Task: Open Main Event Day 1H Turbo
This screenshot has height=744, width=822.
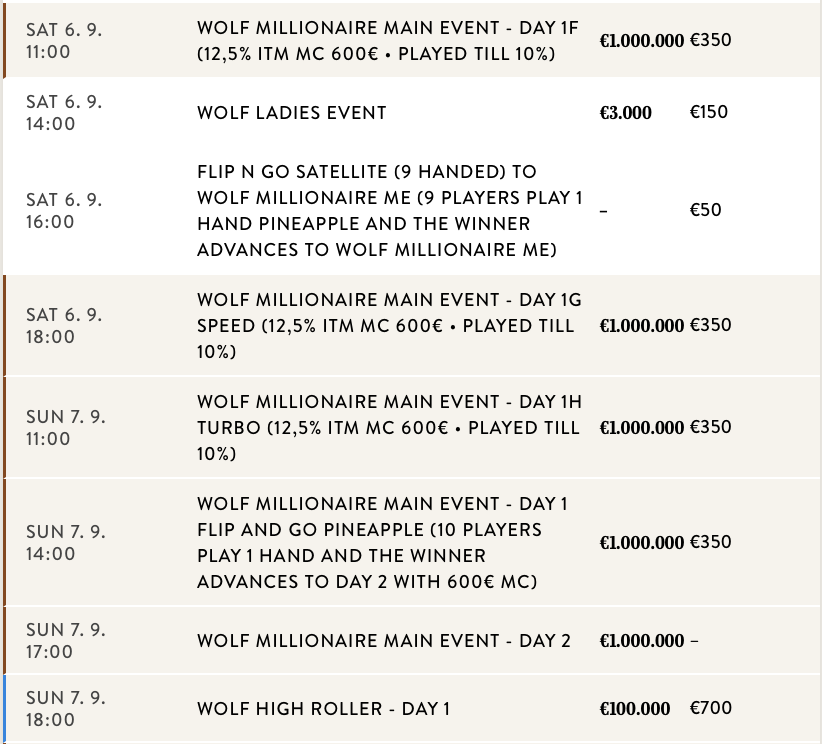Action: pyautogui.click(x=389, y=427)
